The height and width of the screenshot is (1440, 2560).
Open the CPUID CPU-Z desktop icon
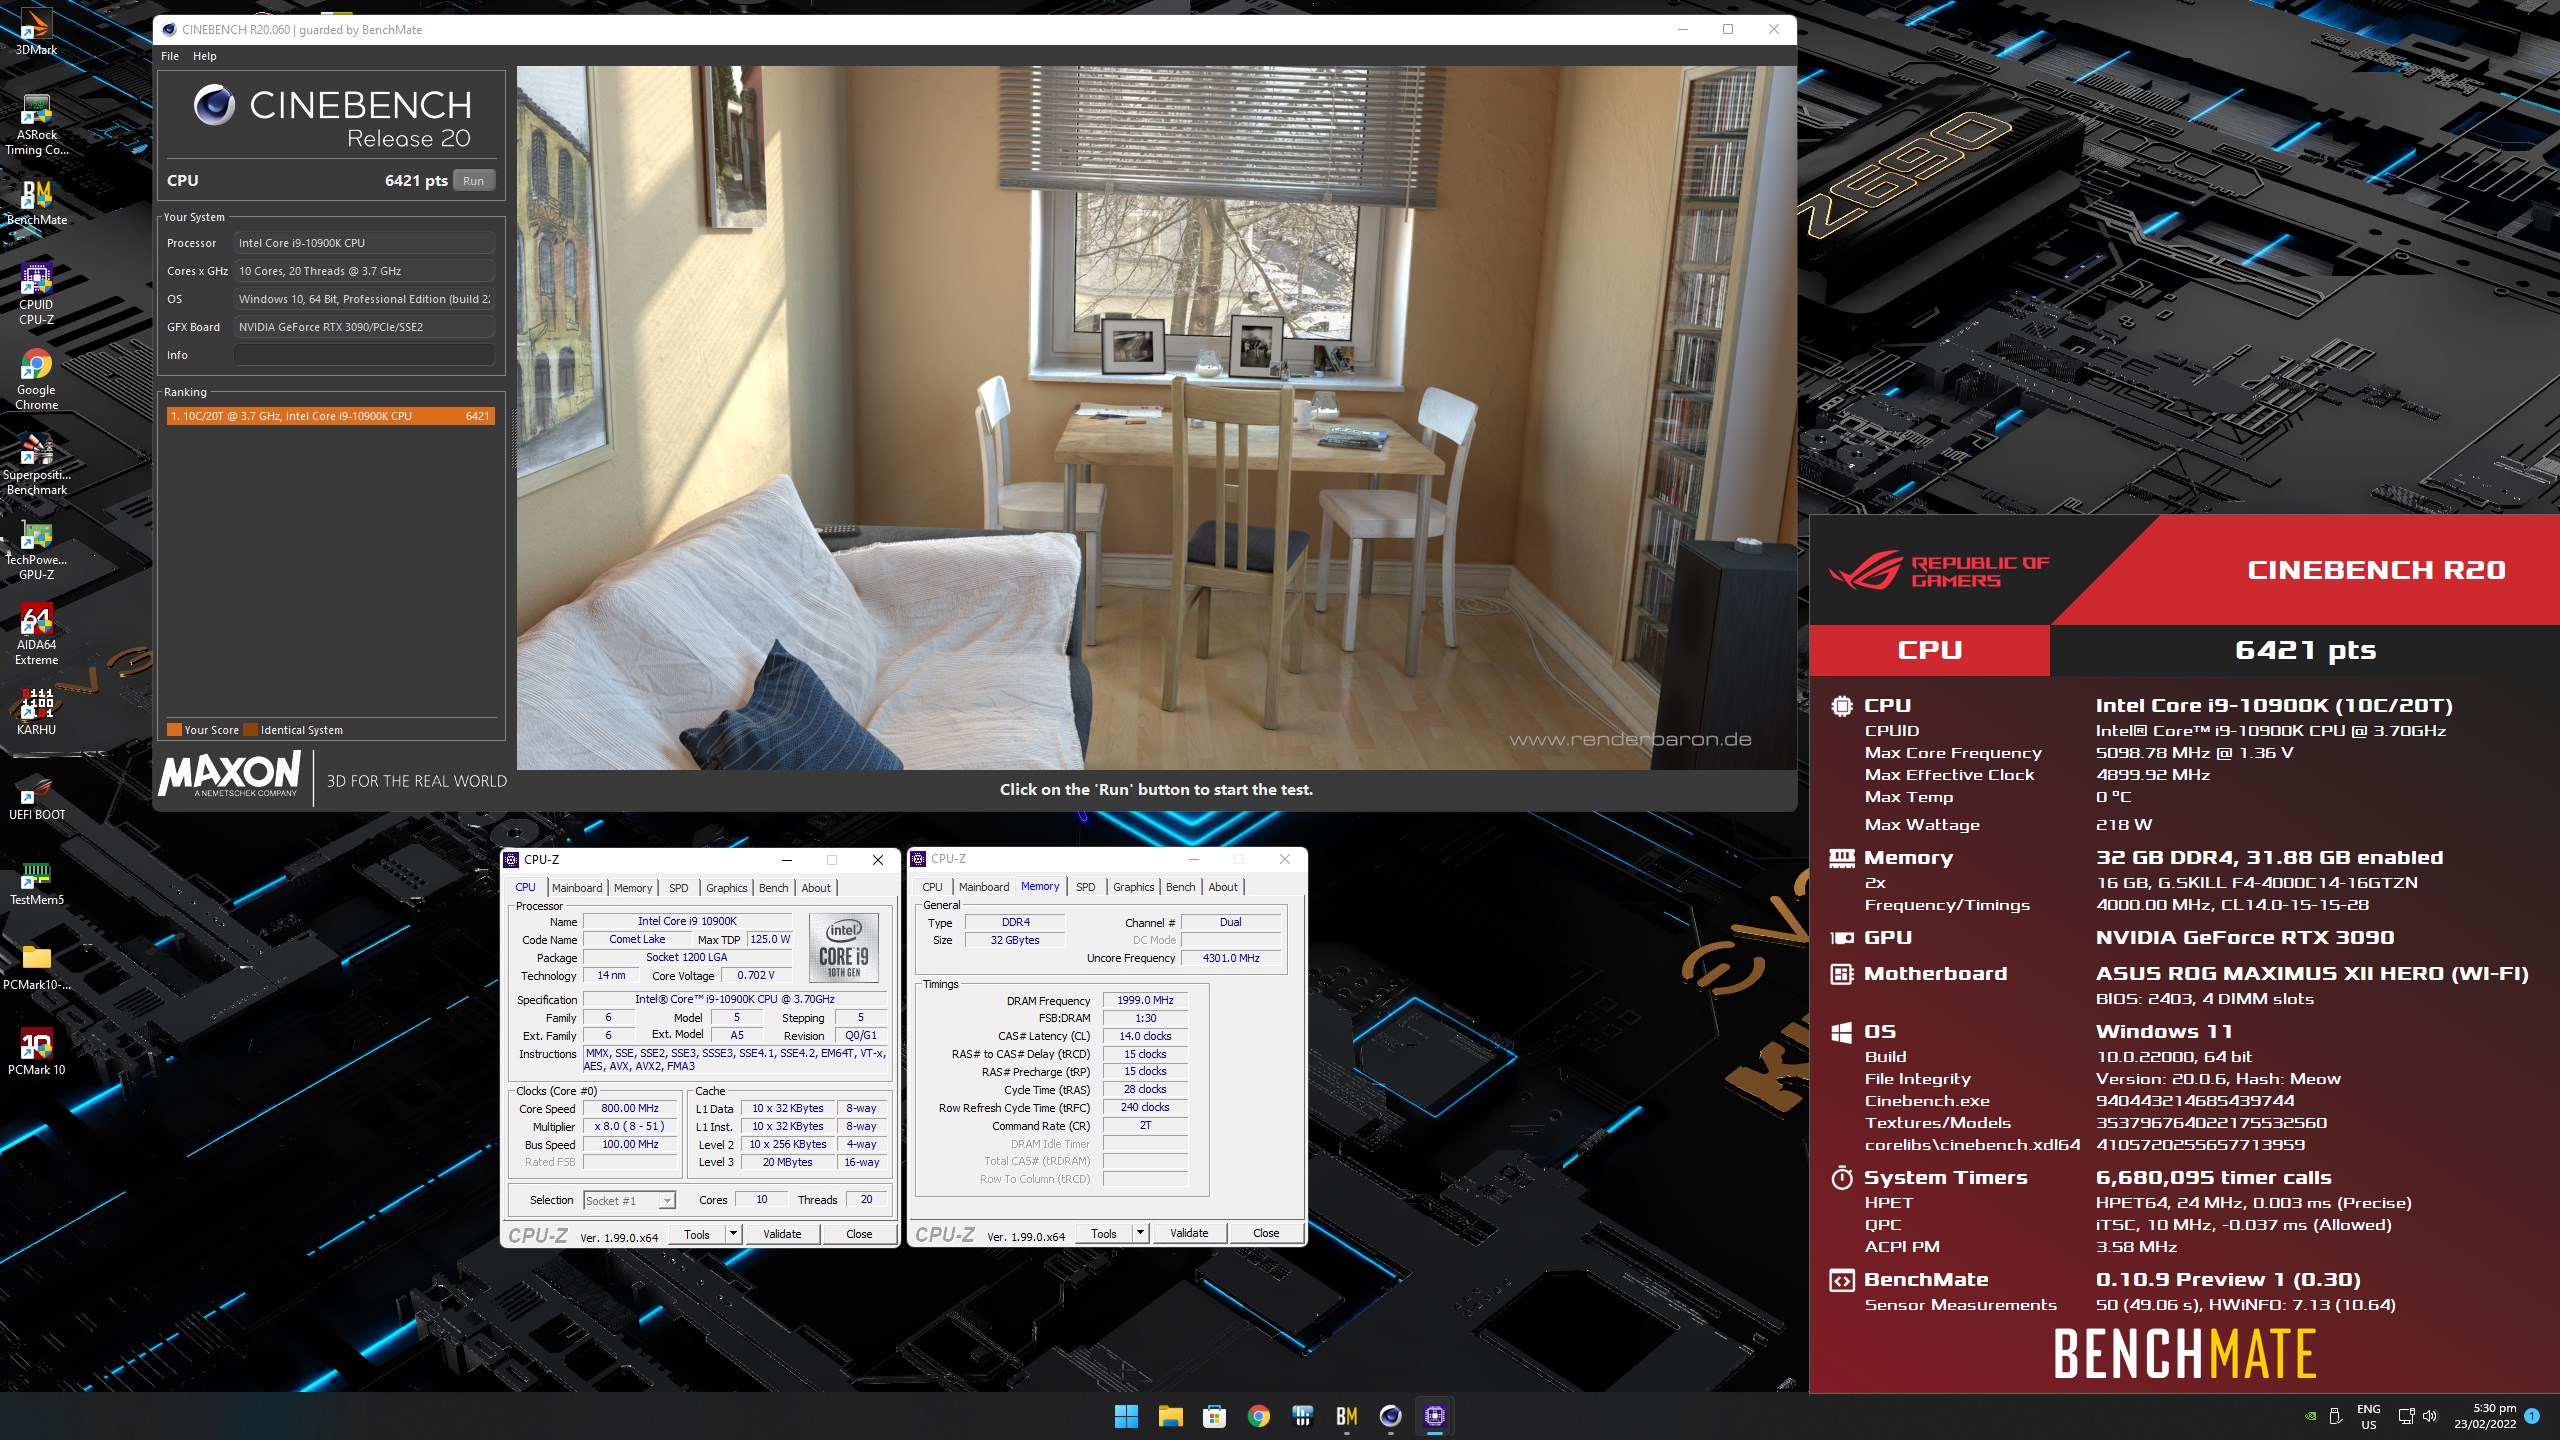[x=36, y=293]
